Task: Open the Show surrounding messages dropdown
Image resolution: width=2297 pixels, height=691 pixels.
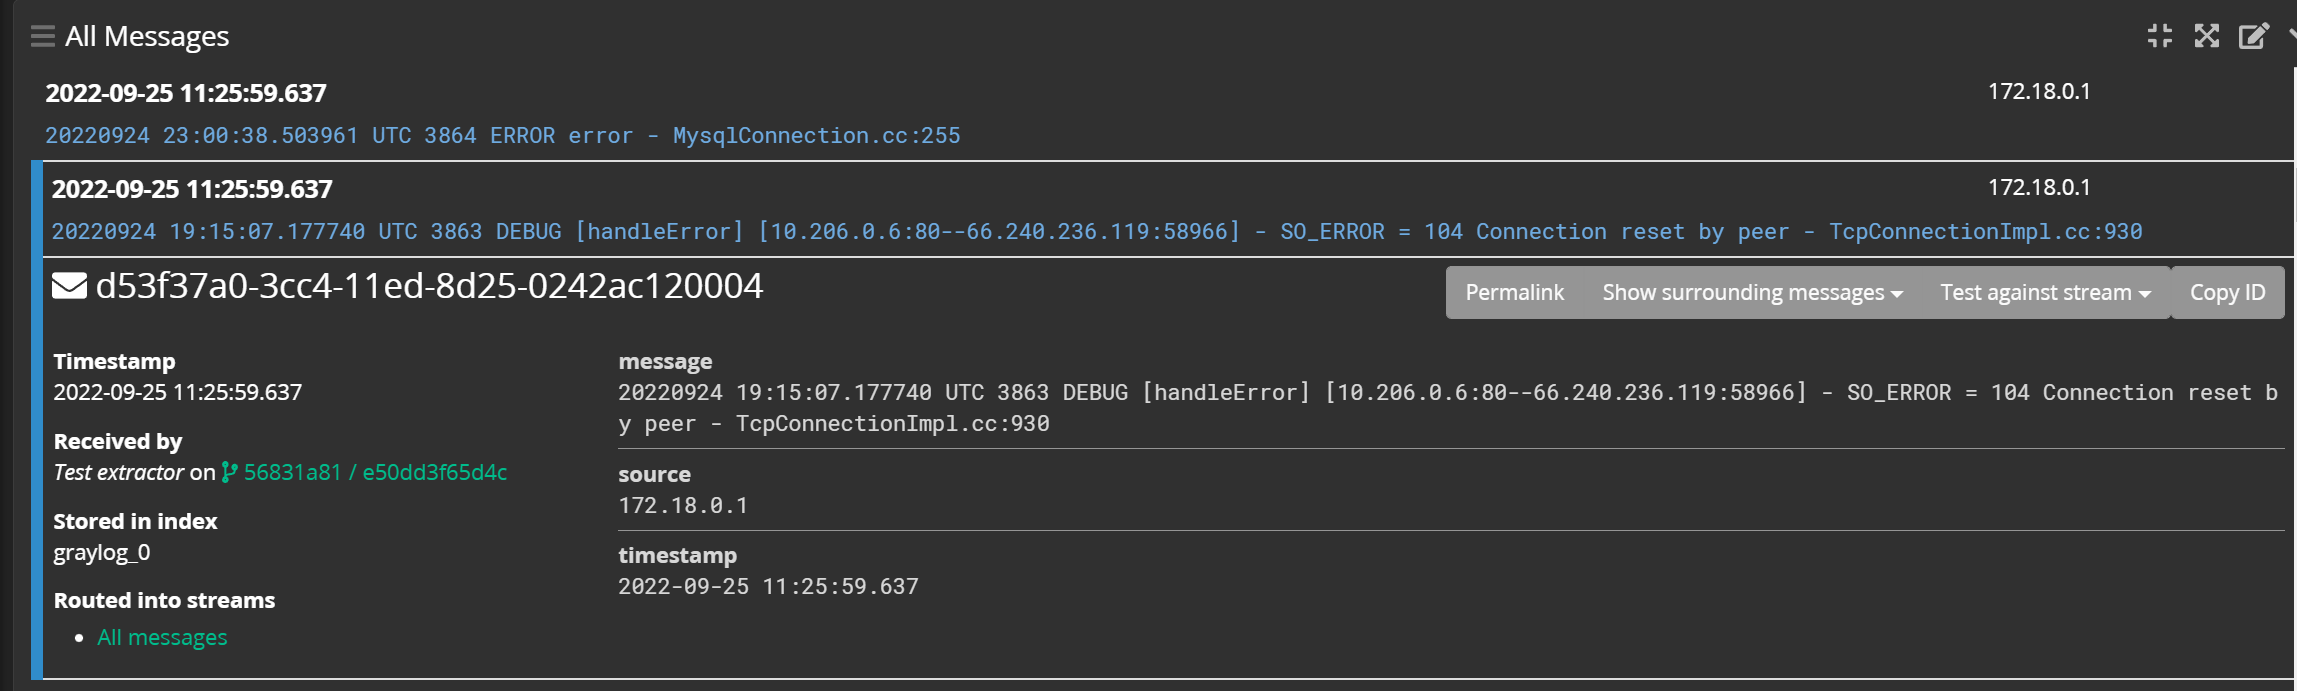Action: coord(1752,292)
